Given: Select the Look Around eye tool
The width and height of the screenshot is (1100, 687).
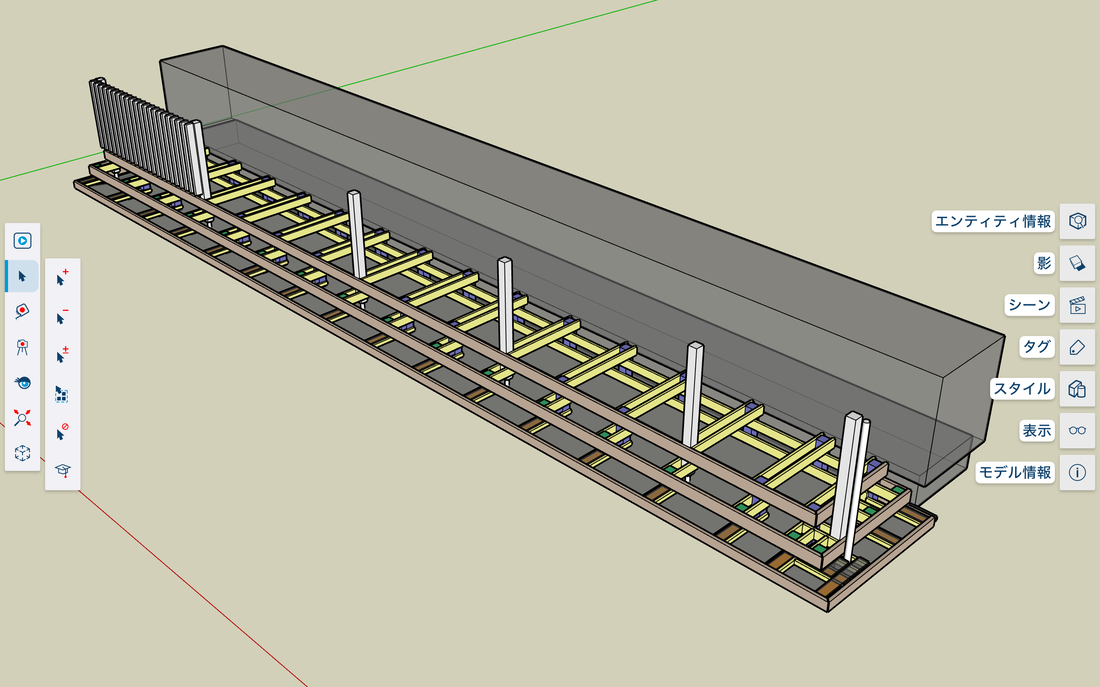Looking at the screenshot, I should [22, 382].
